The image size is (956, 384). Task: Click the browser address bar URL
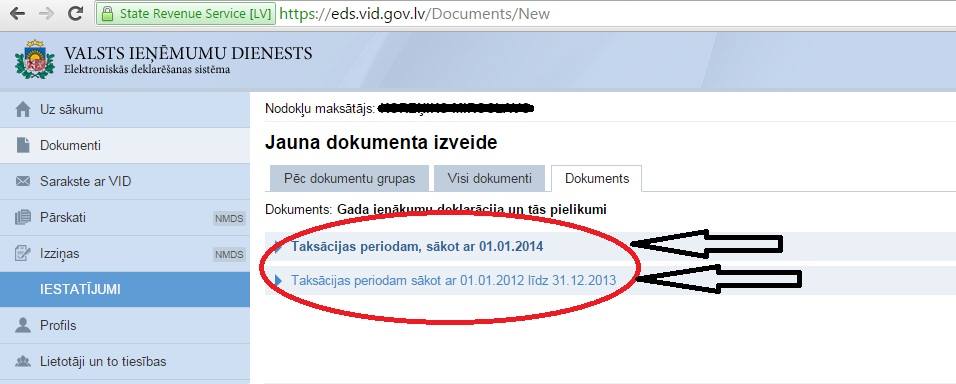pyautogui.click(x=415, y=13)
